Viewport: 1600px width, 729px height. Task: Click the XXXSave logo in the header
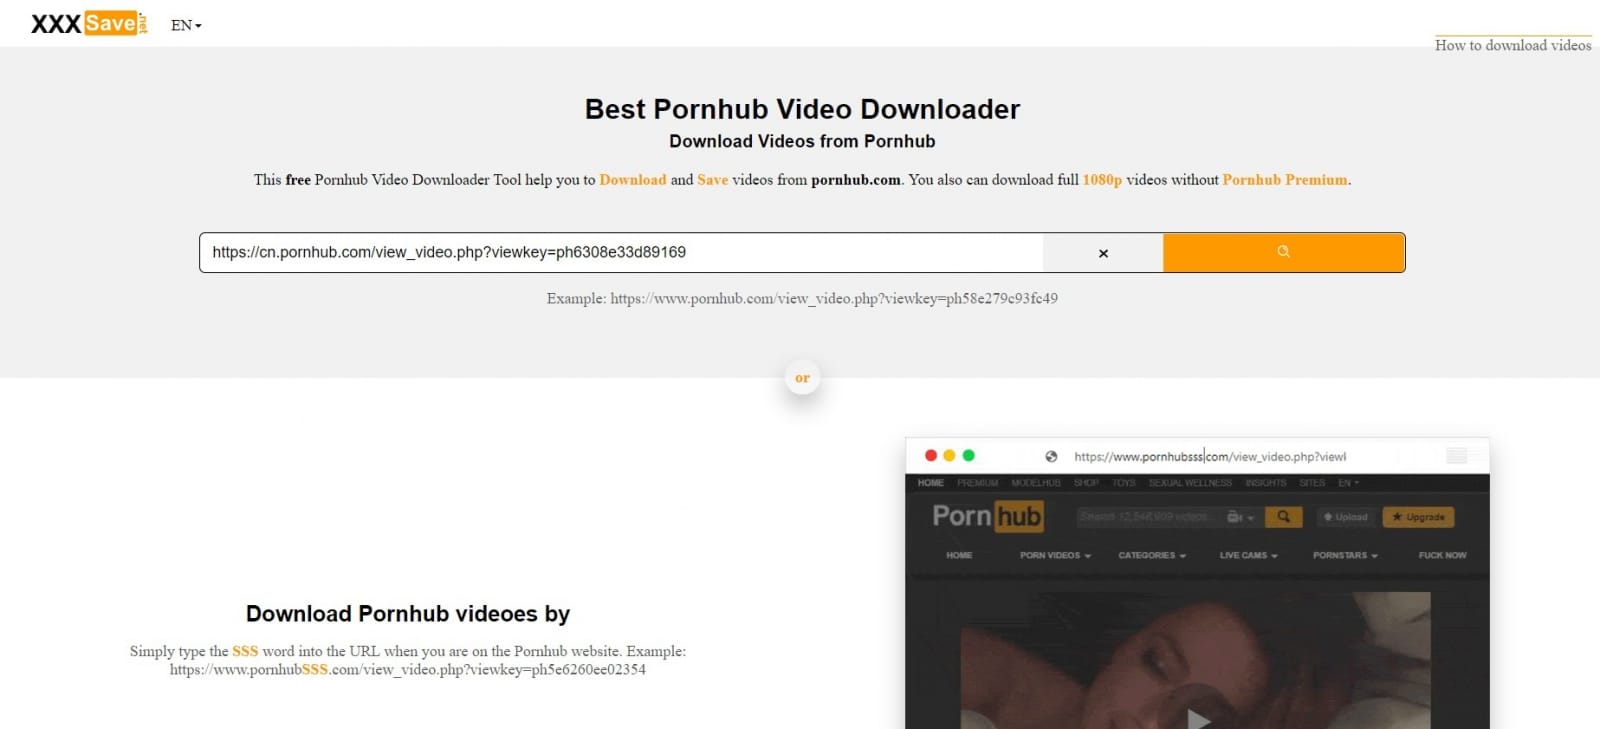coord(89,24)
